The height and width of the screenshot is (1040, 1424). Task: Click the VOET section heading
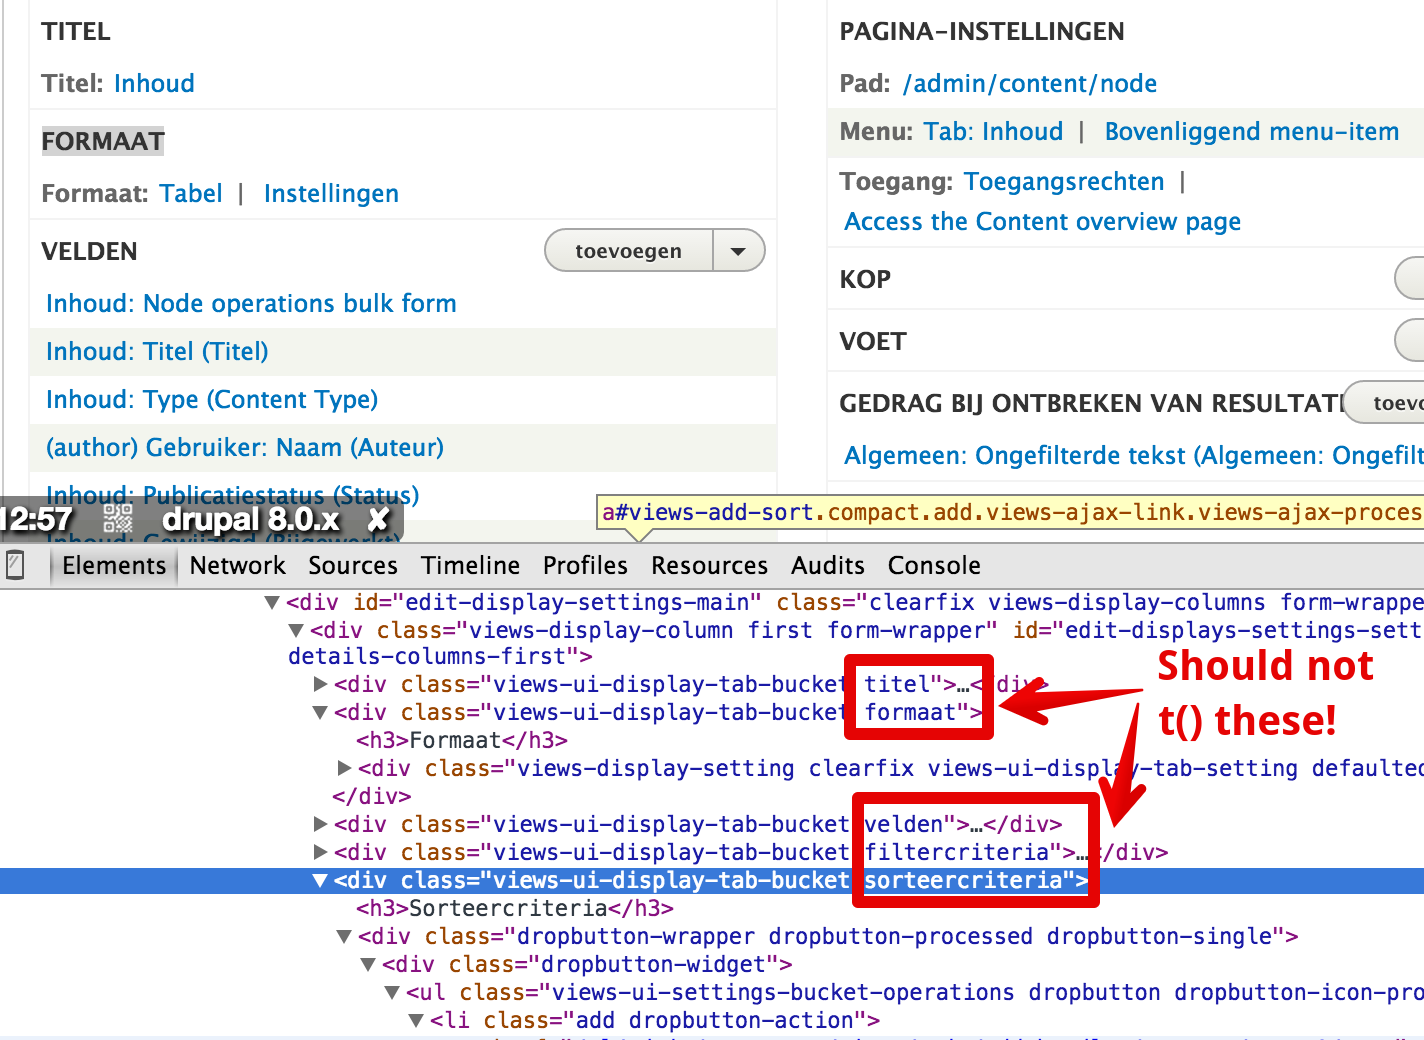[873, 342]
